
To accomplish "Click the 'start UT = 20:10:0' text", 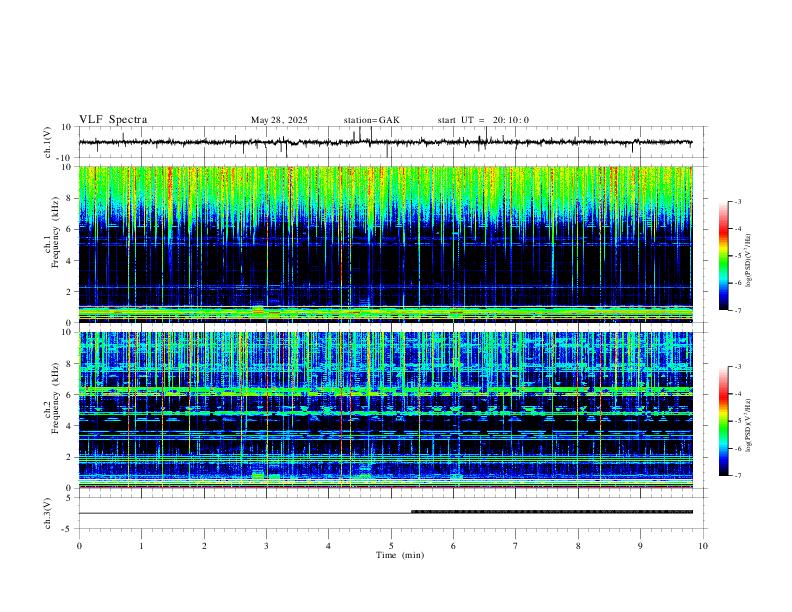I will click(x=483, y=120).
